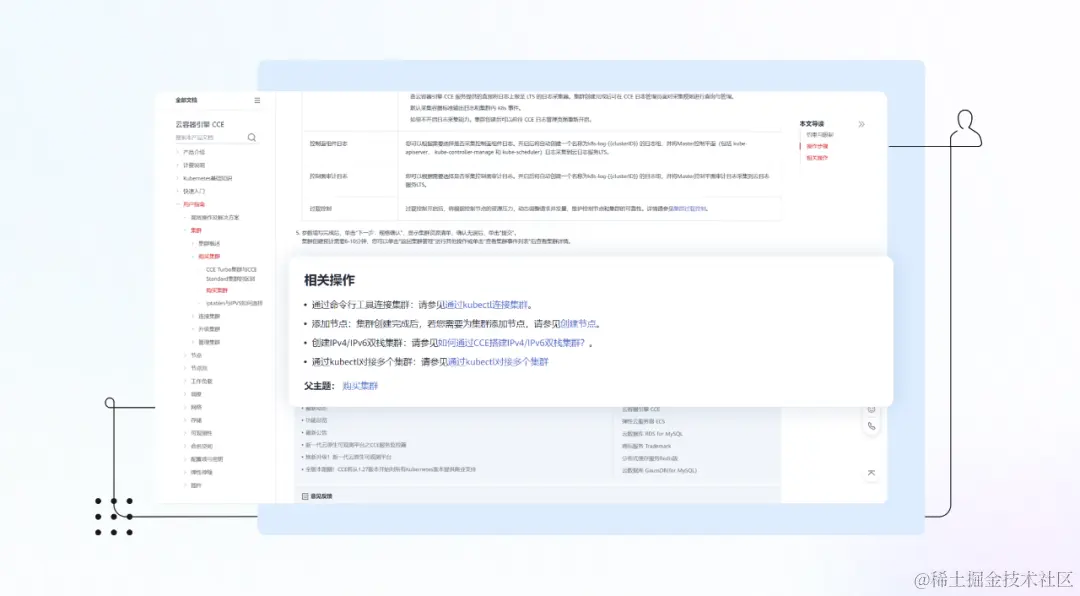Image resolution: width=1080 pixels, height=596 pixels.
Task: Click the phone contact floating icon
Action: [872, 426]
